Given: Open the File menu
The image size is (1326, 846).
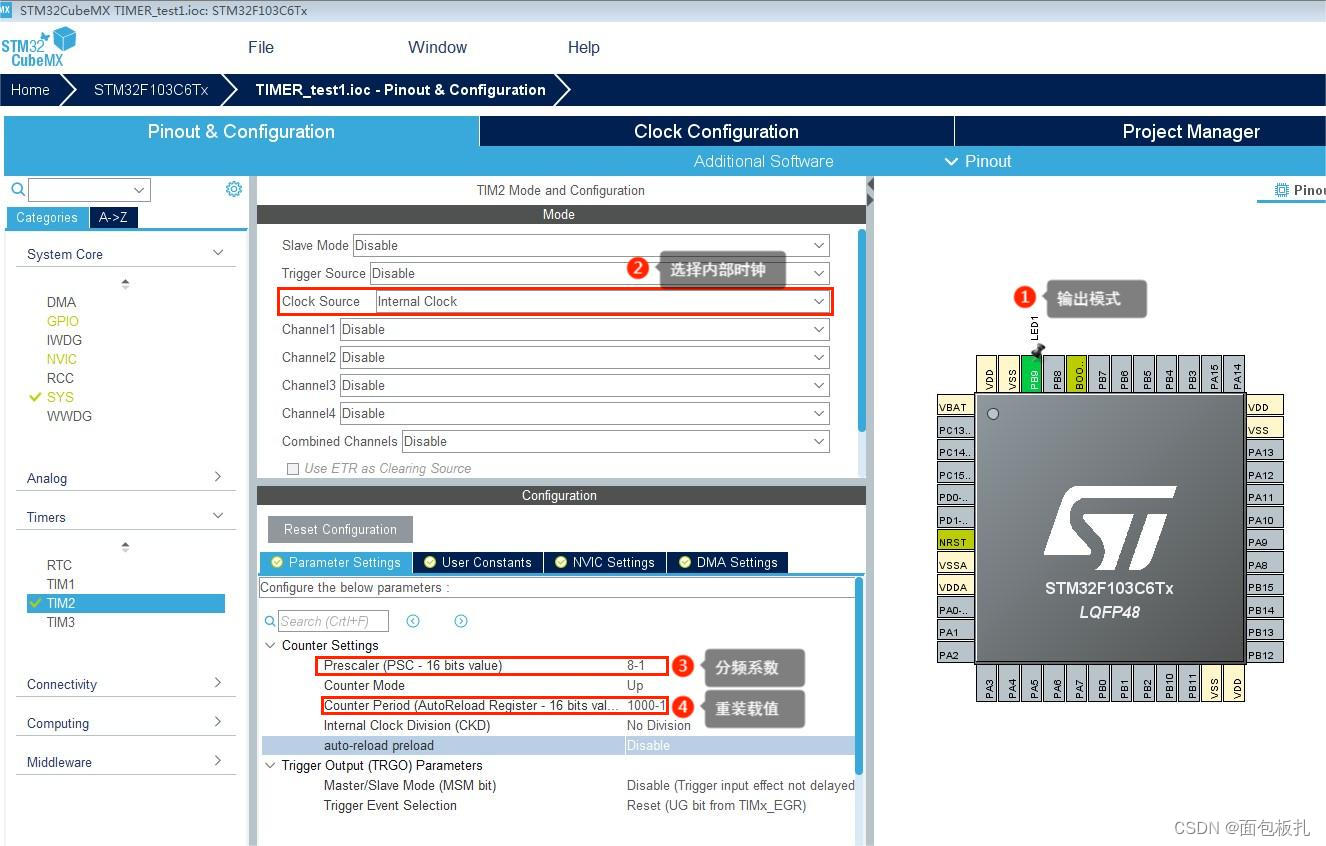Looking at the screenshot, I should click(261, 47).
